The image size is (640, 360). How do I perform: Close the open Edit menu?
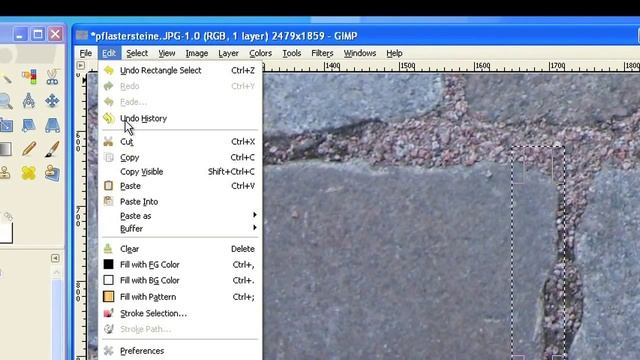pyautogui.click(x=109, y=53)
